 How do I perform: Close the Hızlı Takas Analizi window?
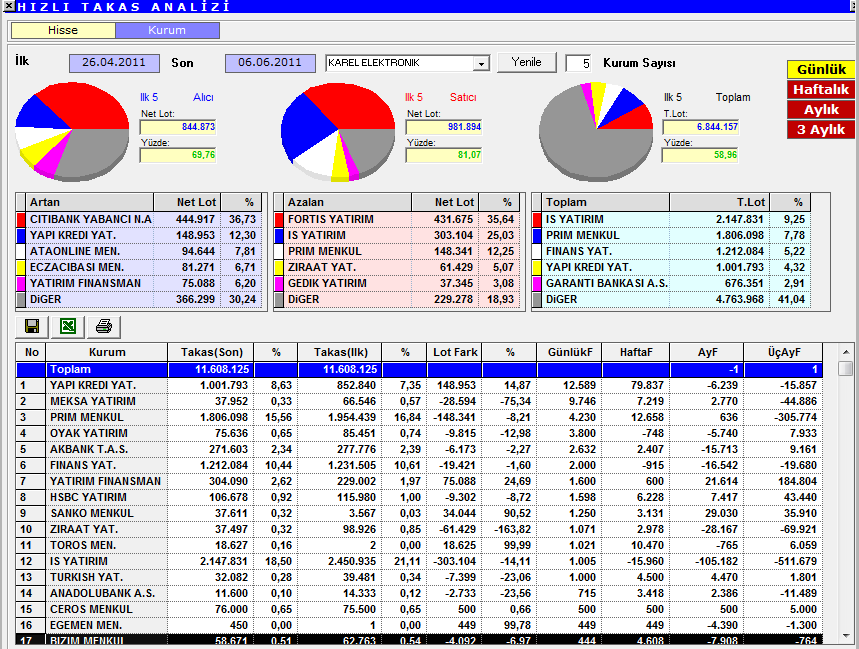[x=8, y=6]
